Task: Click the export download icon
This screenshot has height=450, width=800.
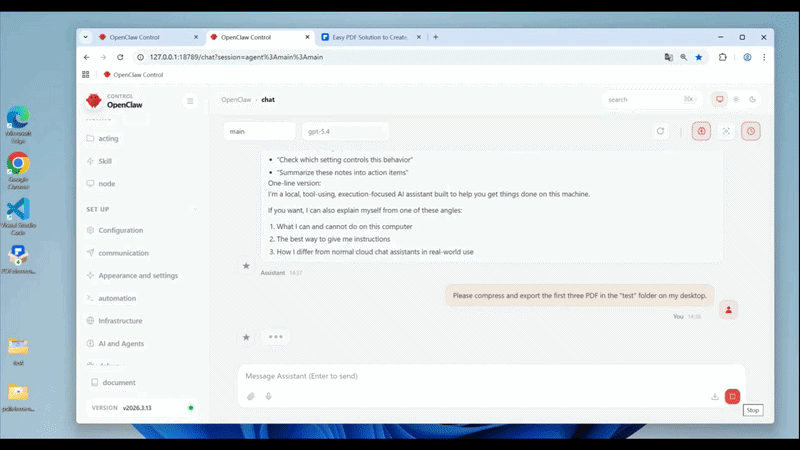Action: (x=715, y=396)
